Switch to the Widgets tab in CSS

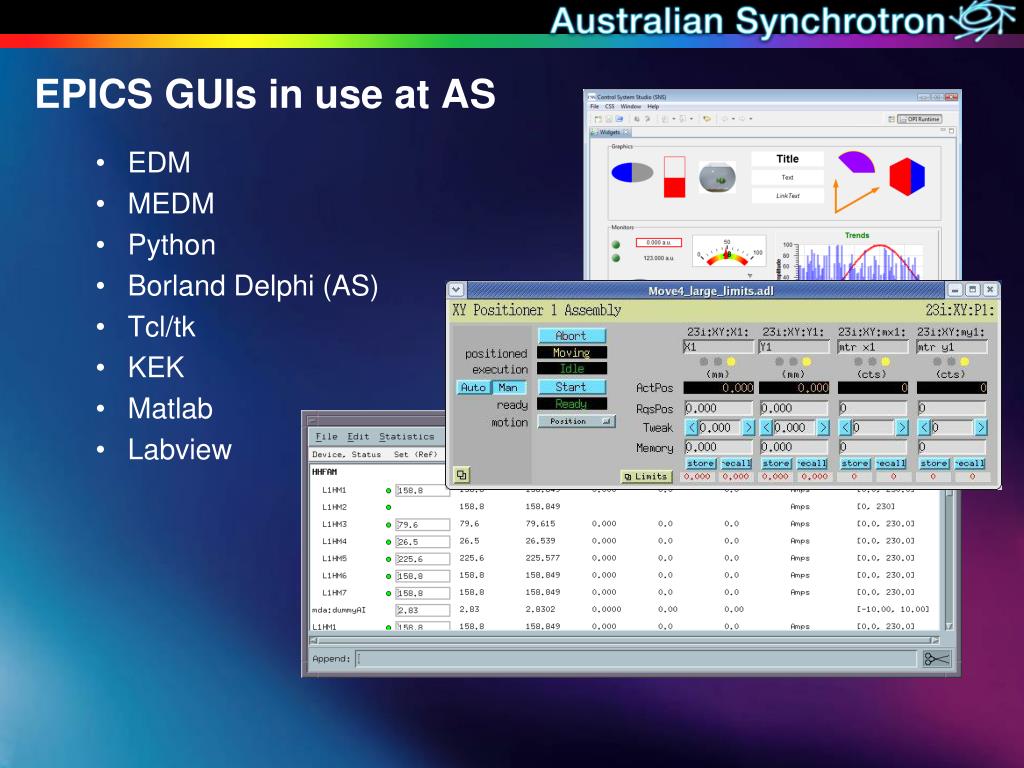(x=610, y=133)
